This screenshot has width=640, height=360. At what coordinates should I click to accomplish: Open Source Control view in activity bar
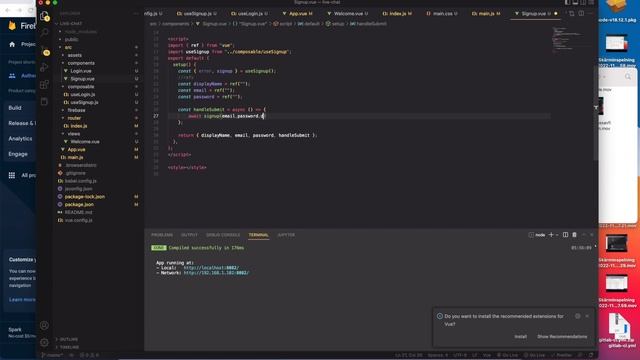46,52
